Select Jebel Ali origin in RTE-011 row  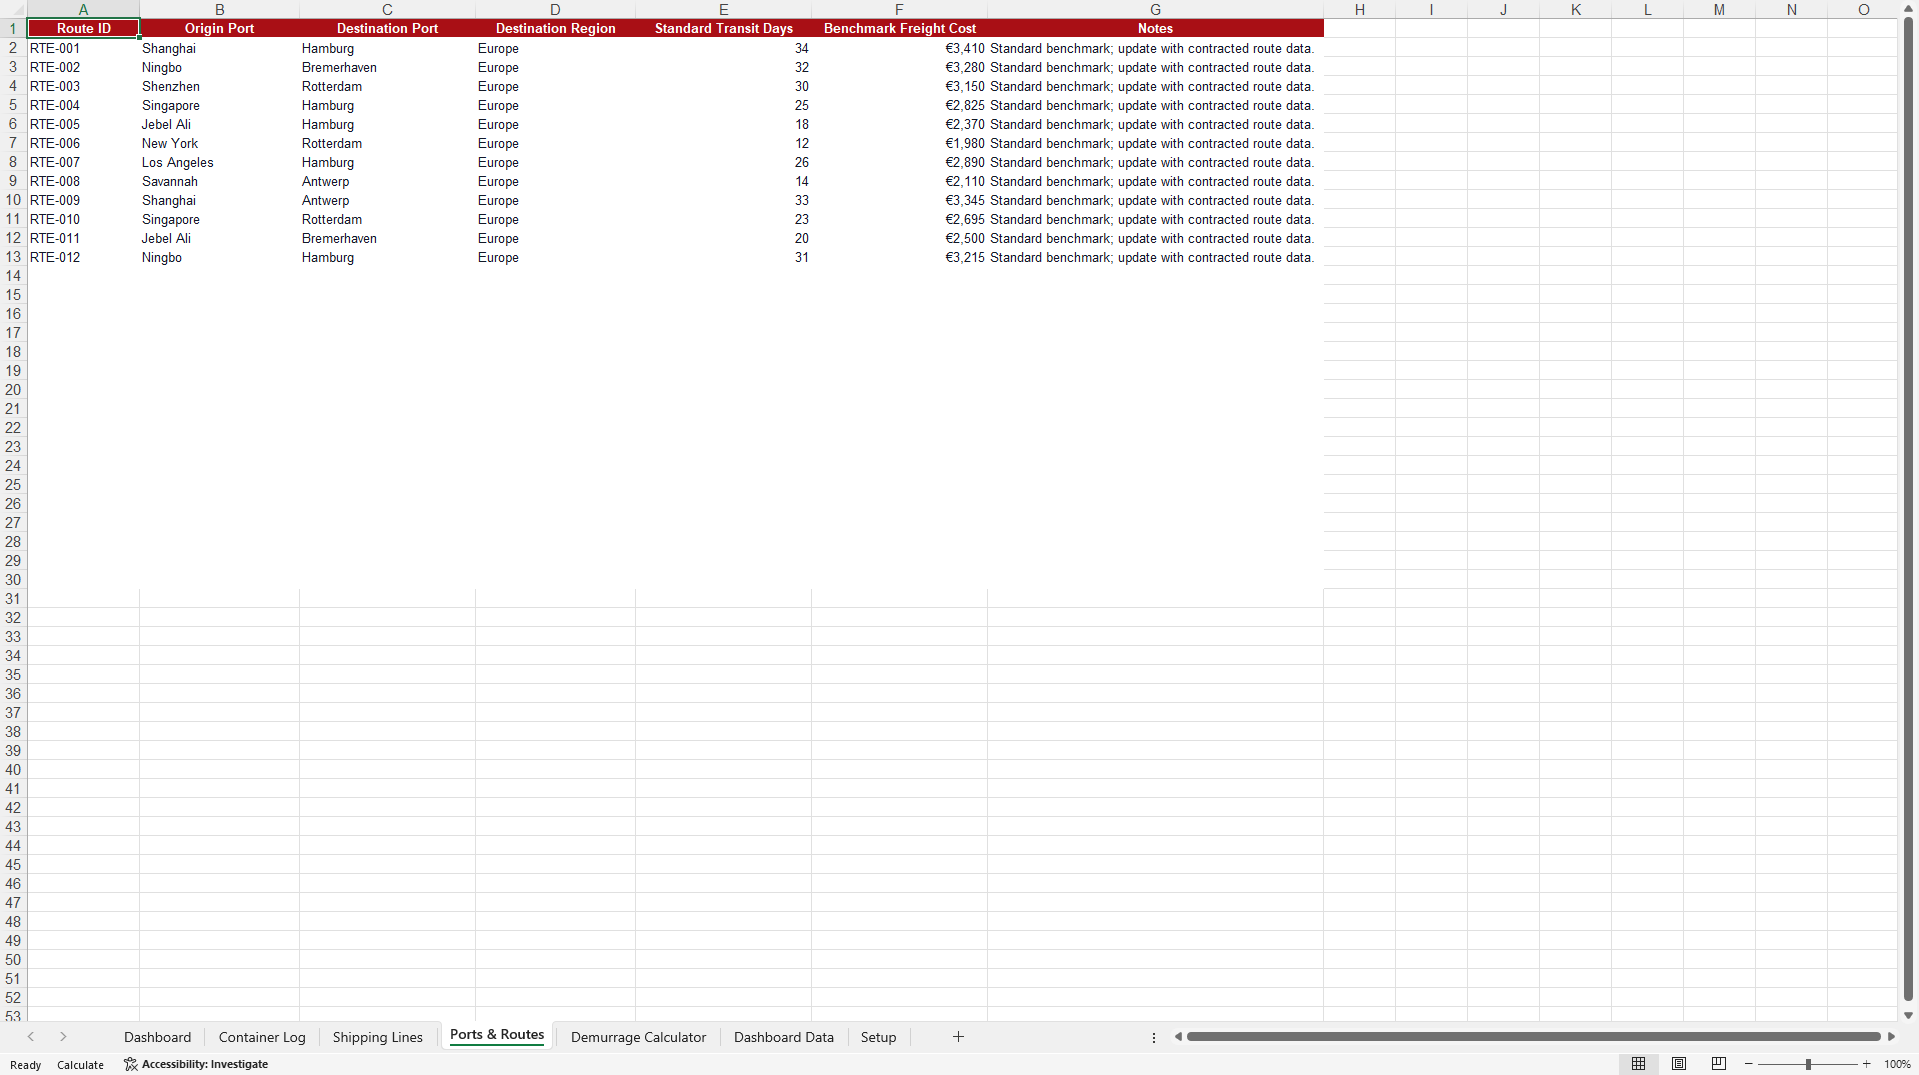point(219,238)
